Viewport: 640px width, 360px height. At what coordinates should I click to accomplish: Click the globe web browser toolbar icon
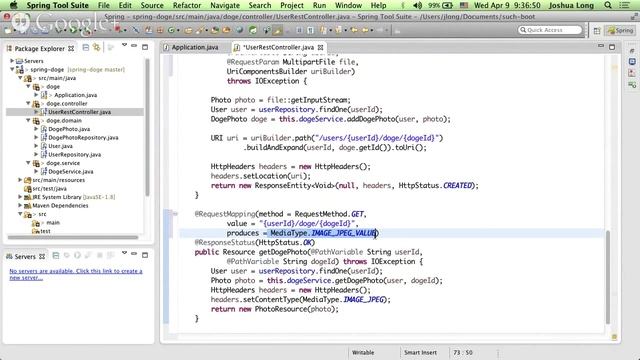click(x=240, y=30)
